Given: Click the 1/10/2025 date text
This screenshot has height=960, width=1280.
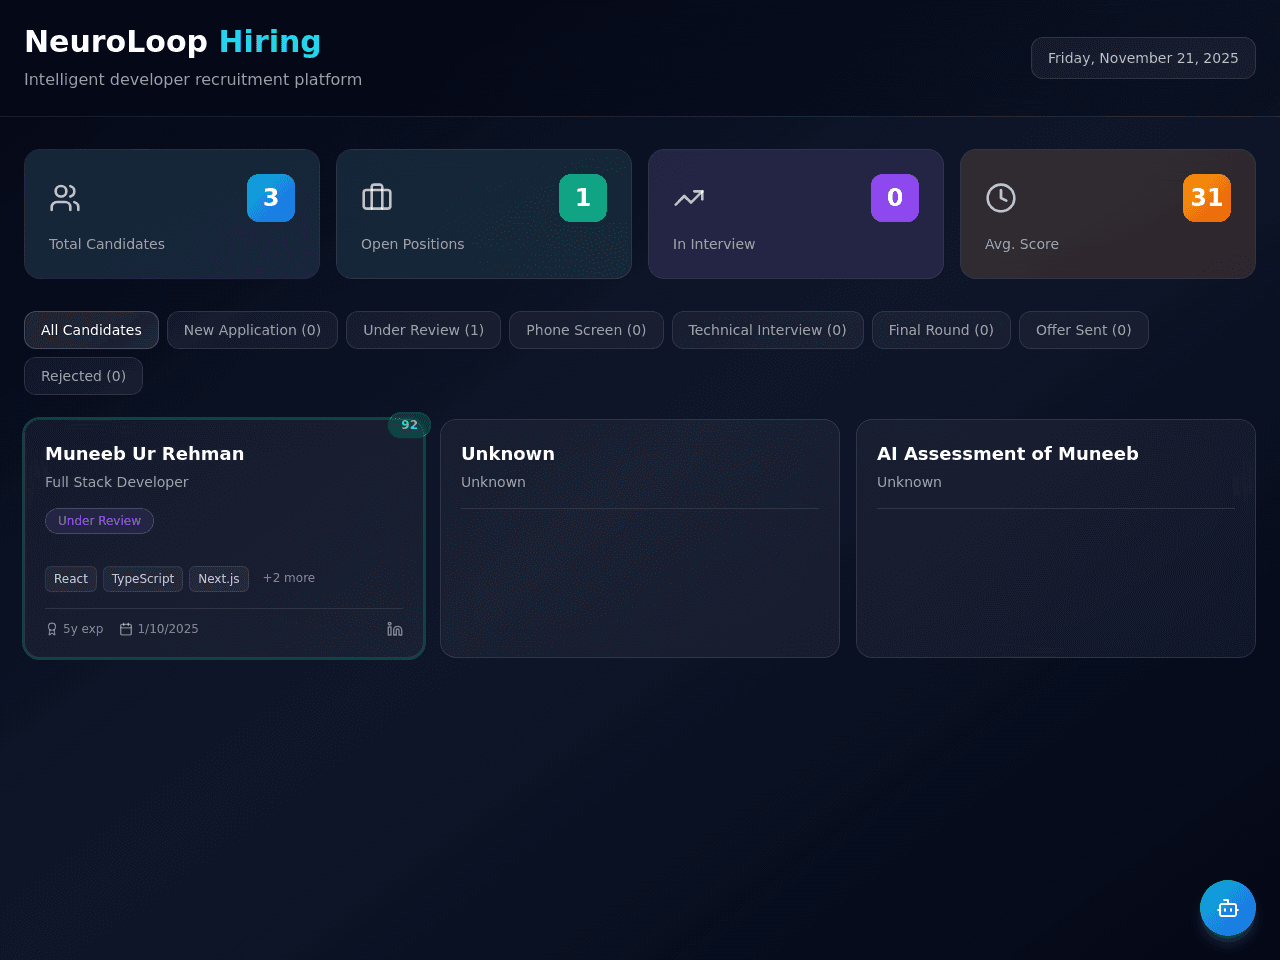Looking at the screenshot, I should (168, 629).
